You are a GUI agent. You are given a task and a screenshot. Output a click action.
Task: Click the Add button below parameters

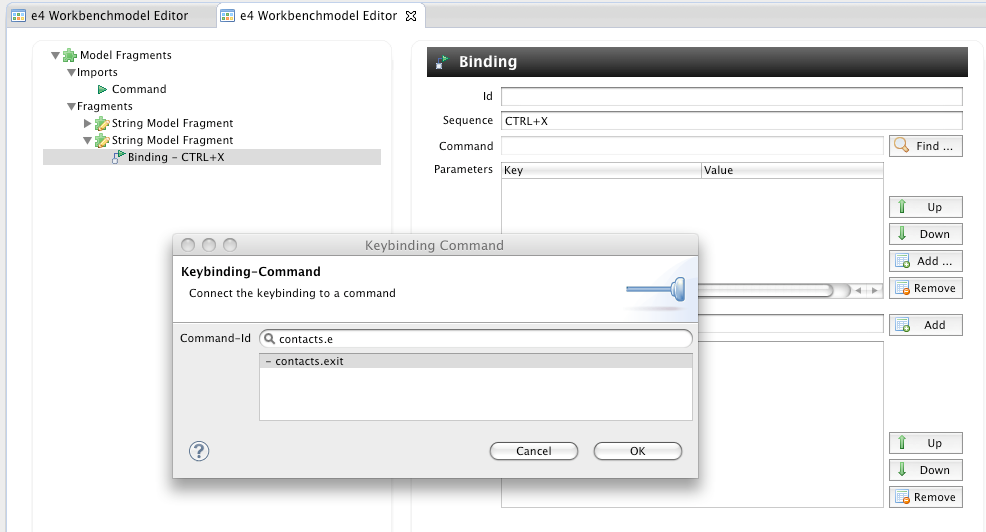(926, 325)
